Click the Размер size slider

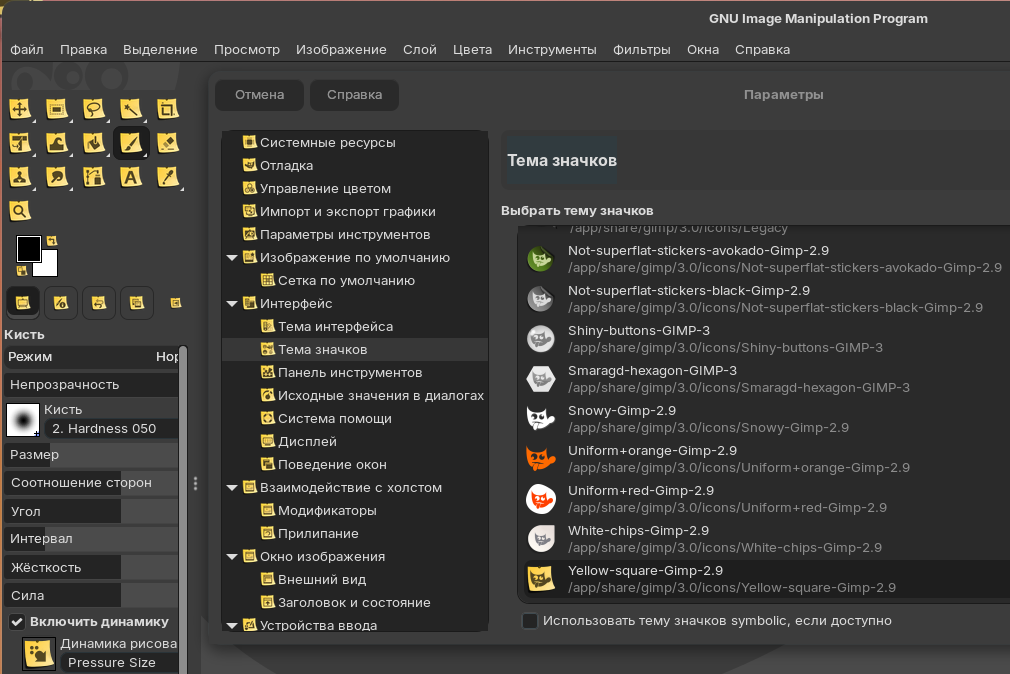coord(91,455)
